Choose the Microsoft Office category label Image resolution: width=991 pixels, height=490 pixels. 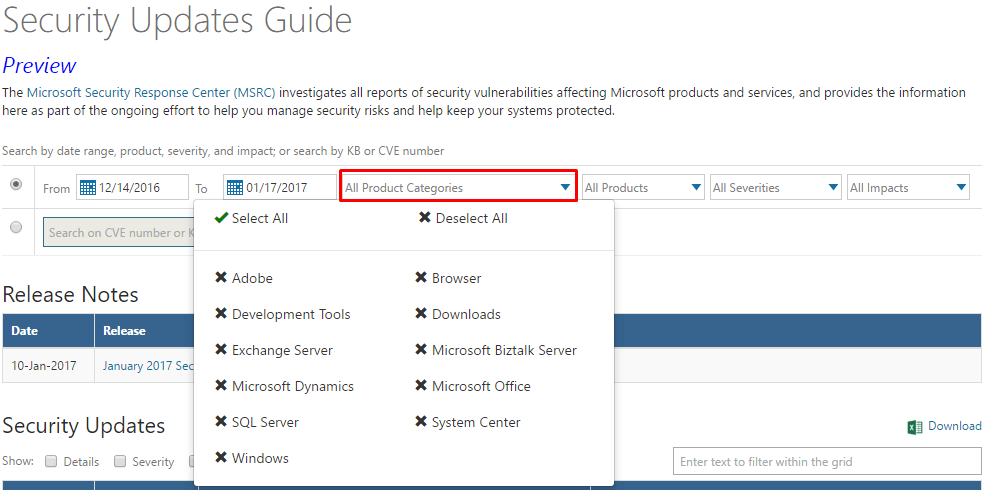click(481, 386)
